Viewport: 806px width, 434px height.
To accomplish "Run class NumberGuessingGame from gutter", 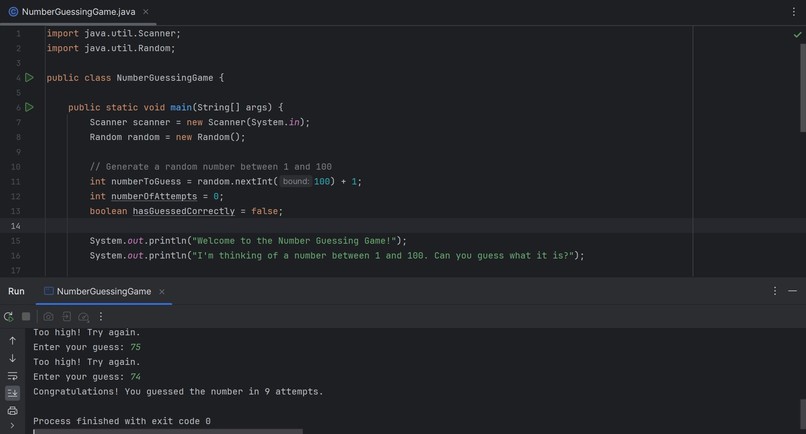I will [x=29, y=78].
